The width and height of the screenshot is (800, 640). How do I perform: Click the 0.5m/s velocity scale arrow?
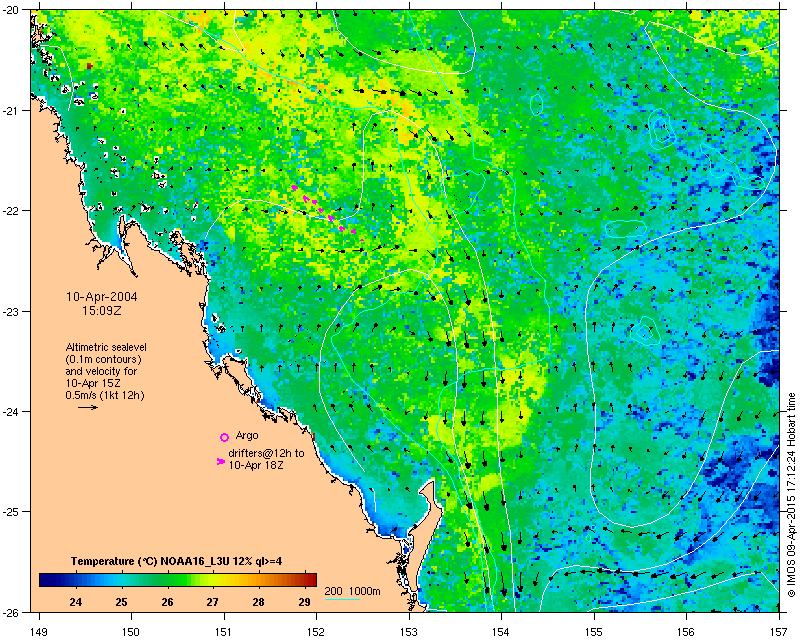(x=88, y=407)
